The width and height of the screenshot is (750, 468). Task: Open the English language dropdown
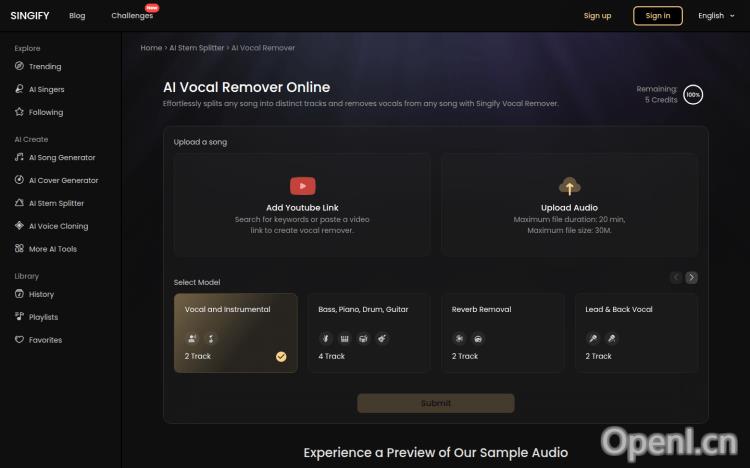tap(716, 16)
